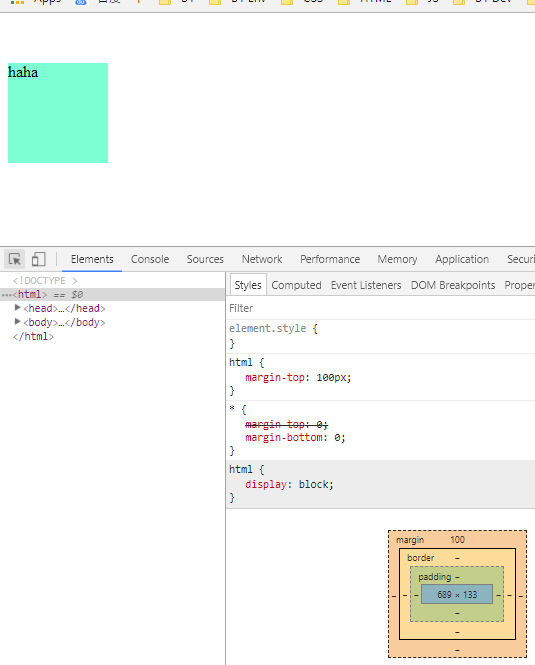This screenshot has width=535, height=665.
Task: Toggle the device toolbar icon
Action: [x=38, y=259]
